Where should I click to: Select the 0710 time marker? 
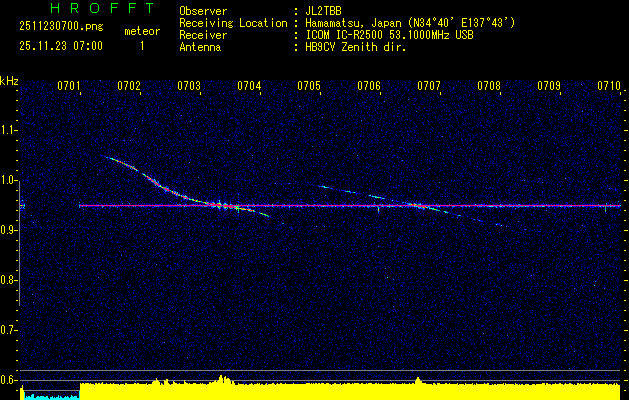(x=609, y=87)
